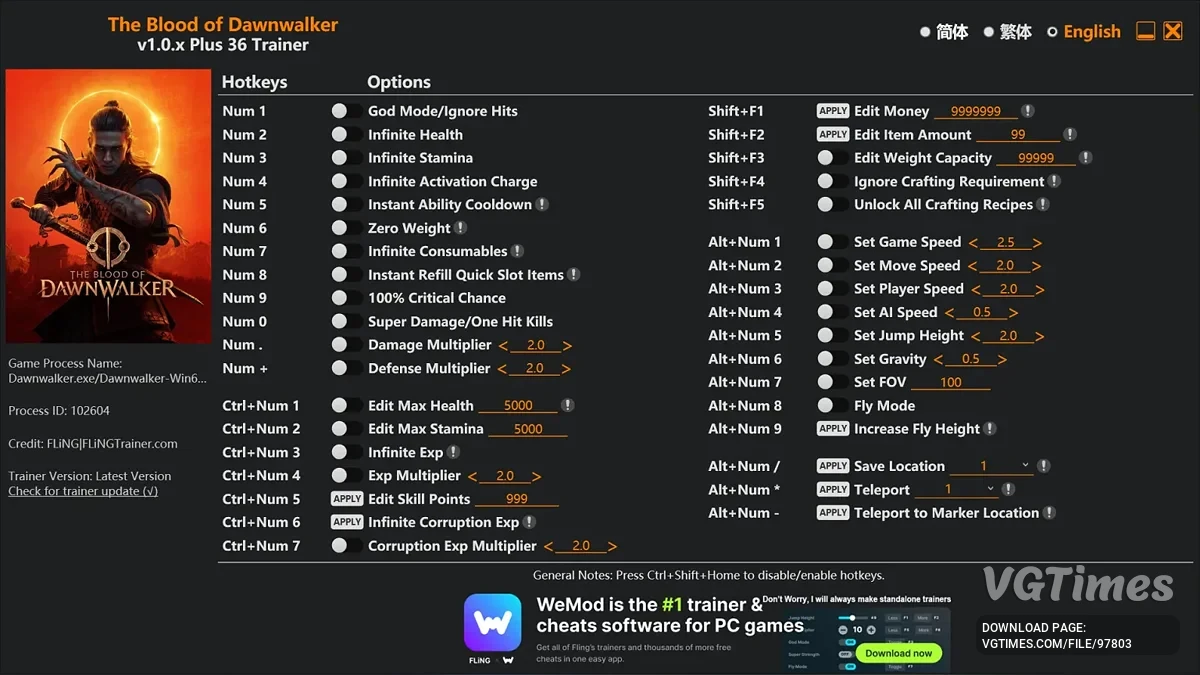The image size is (1200, 675).
Task: Click the Edit Money value field
Action: tap(976, 111)
